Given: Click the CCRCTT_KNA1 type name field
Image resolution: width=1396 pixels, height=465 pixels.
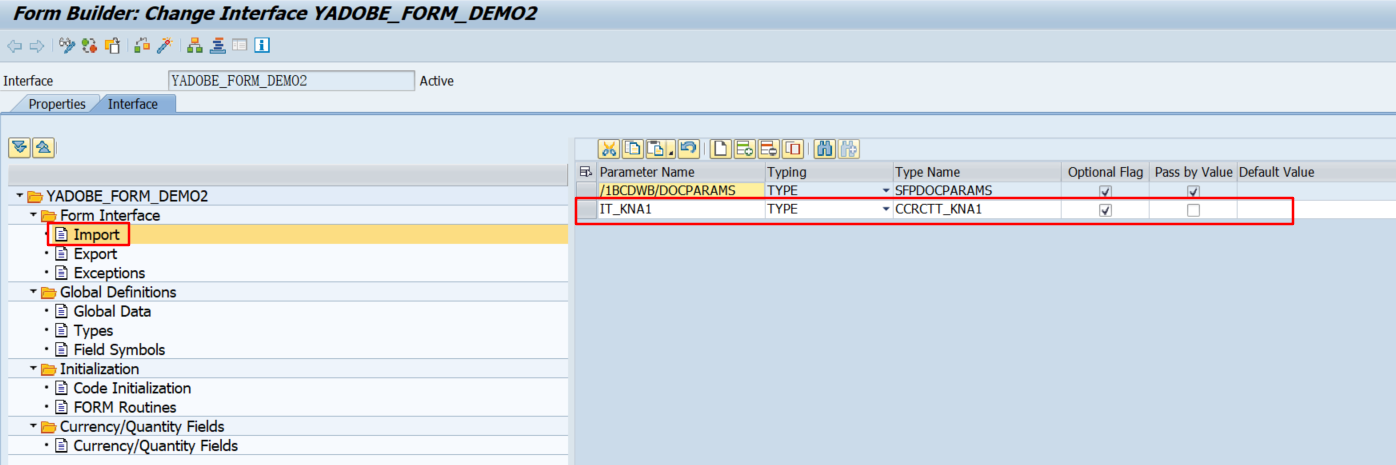Looking at the screenshot, I should (975, 210).
